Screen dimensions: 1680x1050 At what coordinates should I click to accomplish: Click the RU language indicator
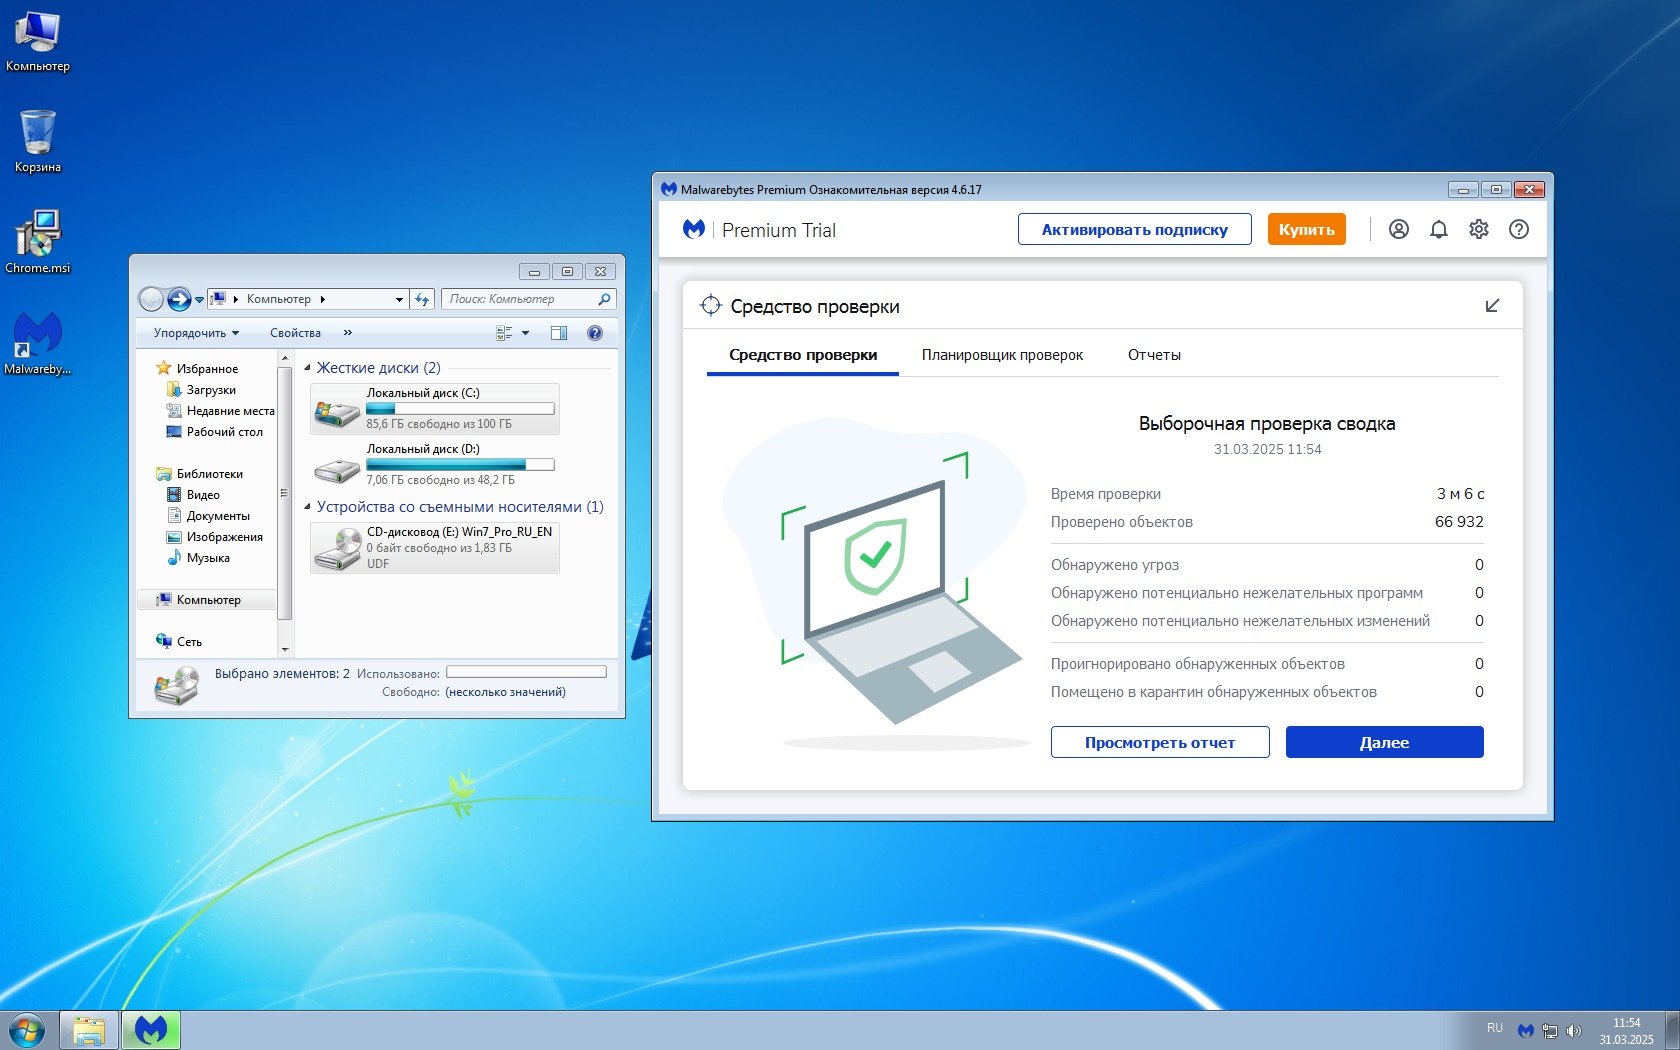point(1495,1028)
